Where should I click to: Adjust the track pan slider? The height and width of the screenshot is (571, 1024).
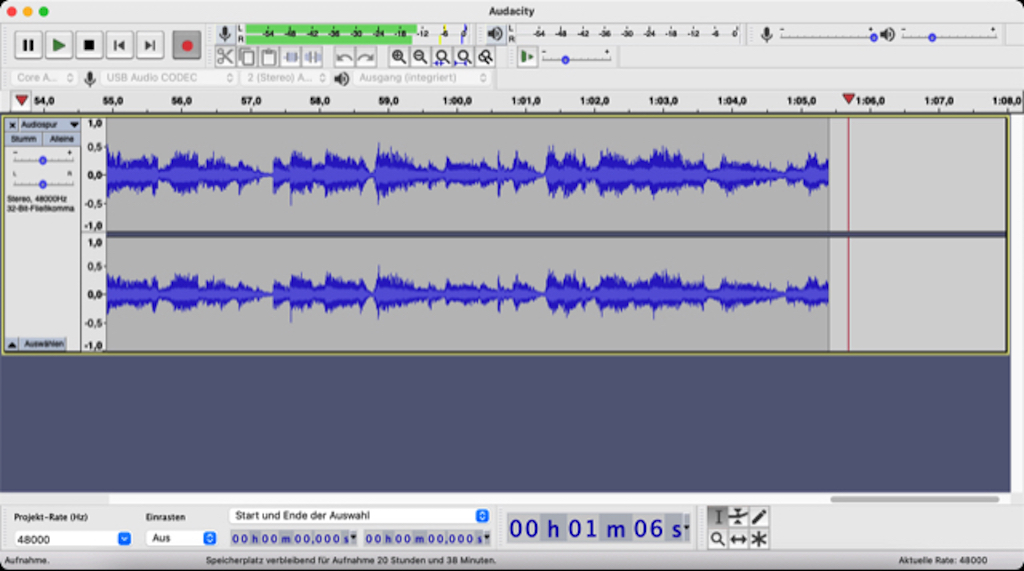tap(42, 184)
